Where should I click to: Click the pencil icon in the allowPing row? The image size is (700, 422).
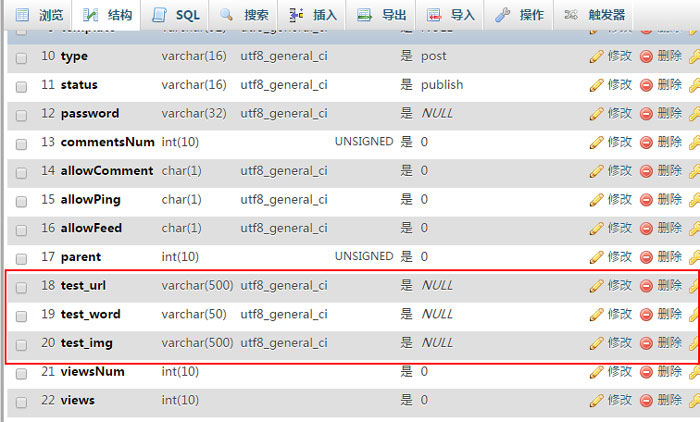[x=597, y=200]
